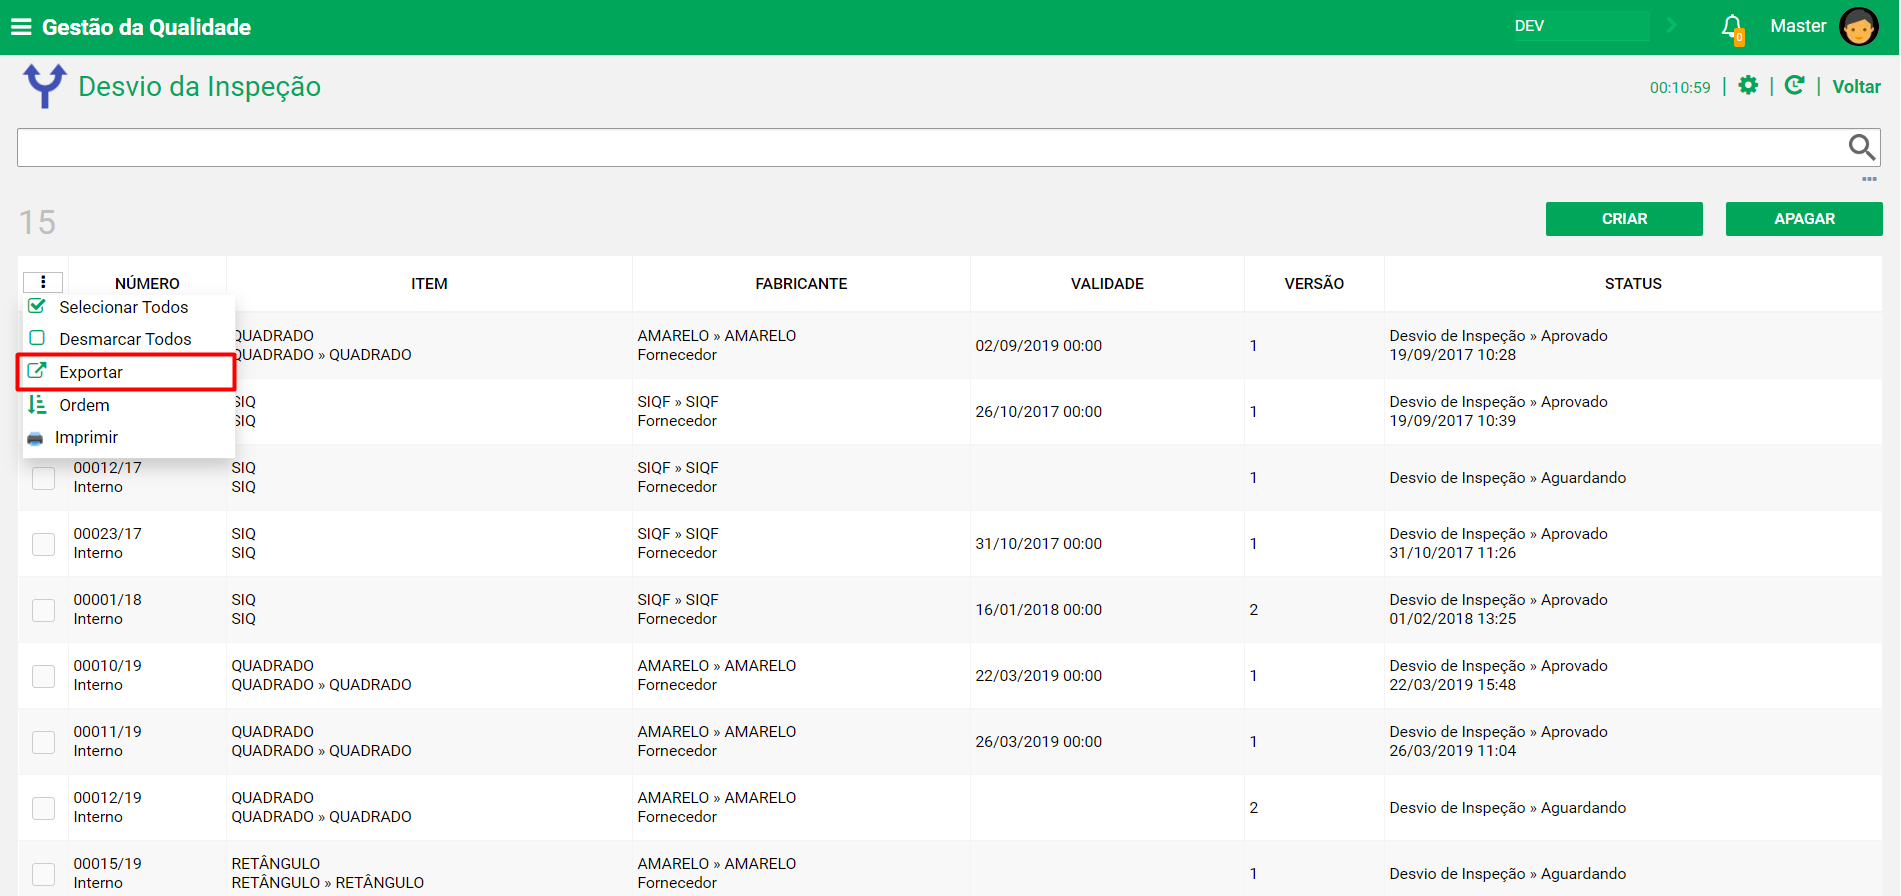The width and height of the screenshot is (1901, 896).
Task: Click the Voltar link
Action: pos(1856,87)
